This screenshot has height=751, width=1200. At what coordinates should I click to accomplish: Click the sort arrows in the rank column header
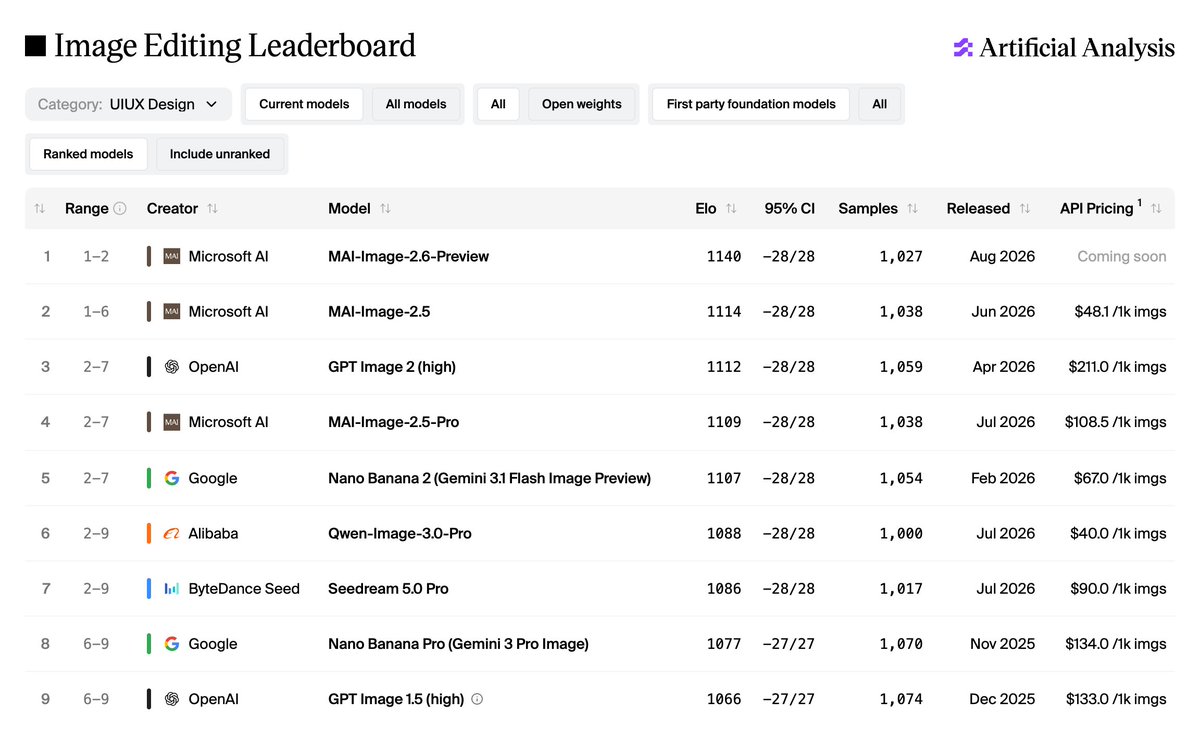click(40, 208)
